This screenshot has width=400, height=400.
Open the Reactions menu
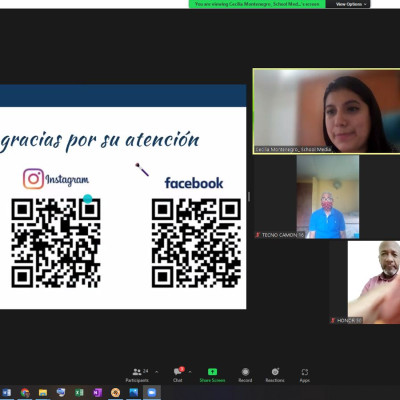point(275,375)
